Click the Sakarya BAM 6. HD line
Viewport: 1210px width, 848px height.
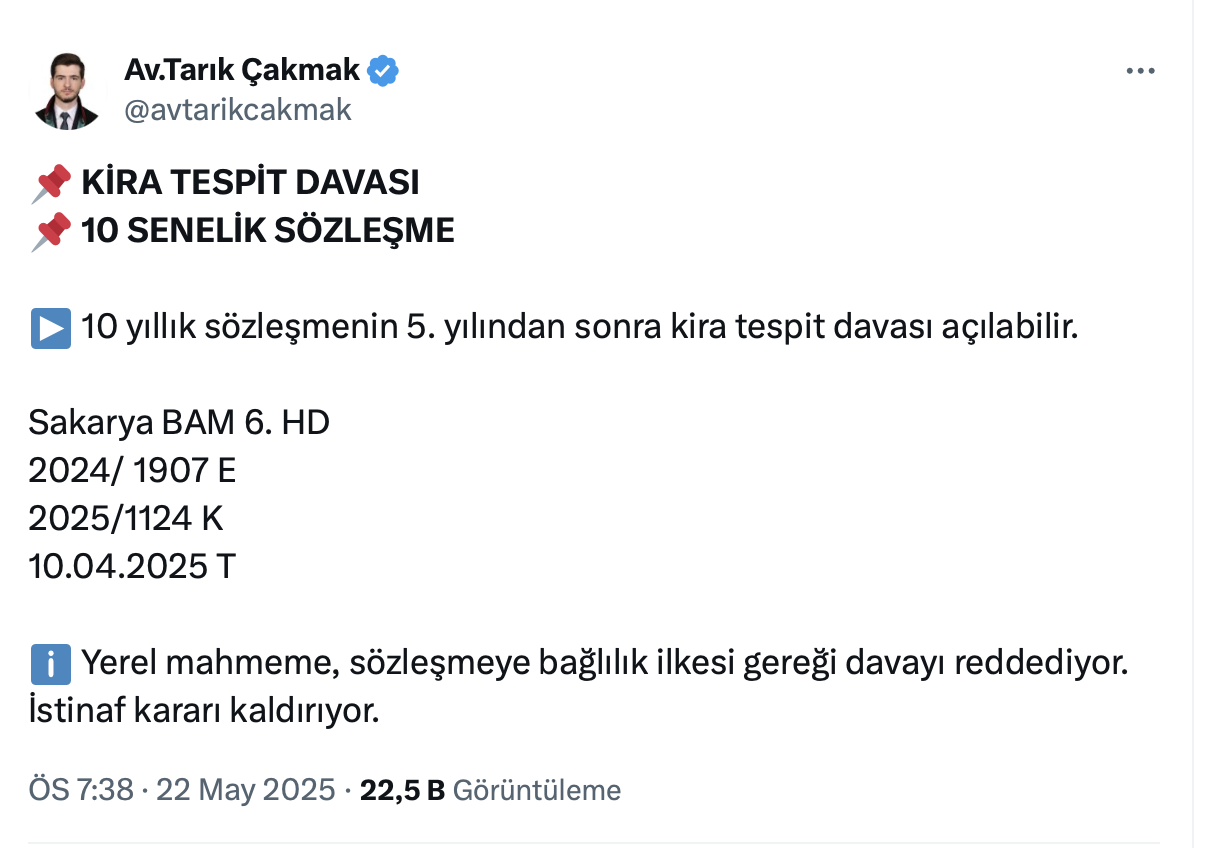(x=179, y=423)
